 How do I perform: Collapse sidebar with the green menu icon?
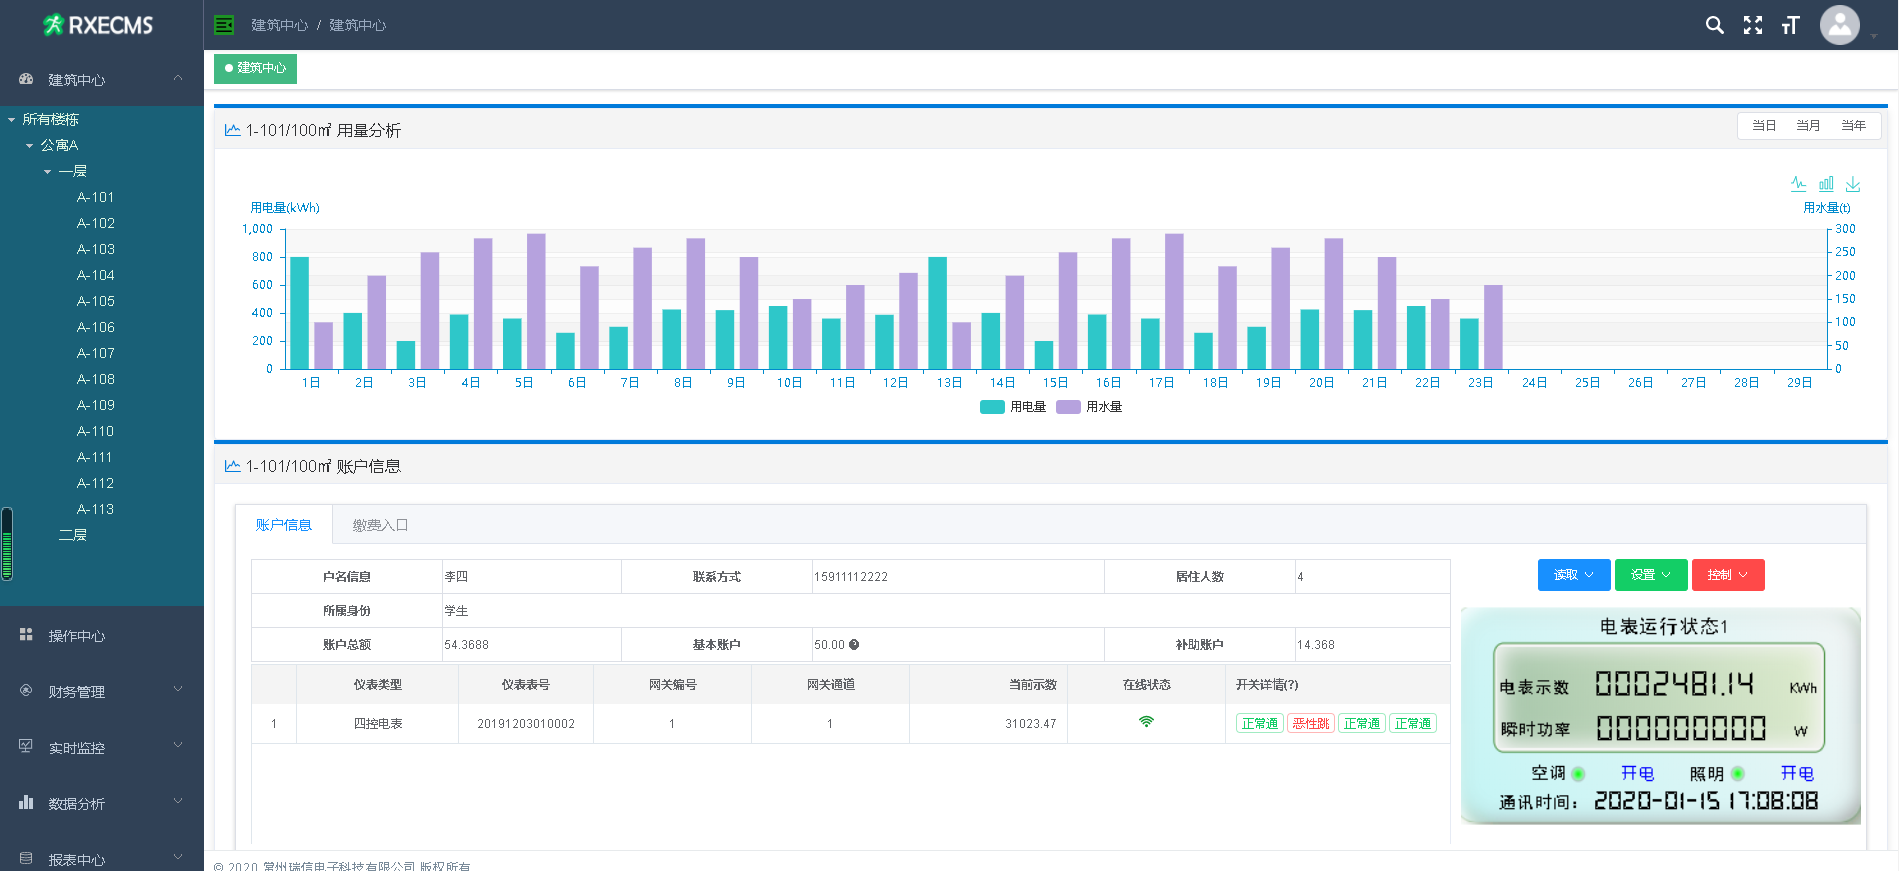coord(224,25)
